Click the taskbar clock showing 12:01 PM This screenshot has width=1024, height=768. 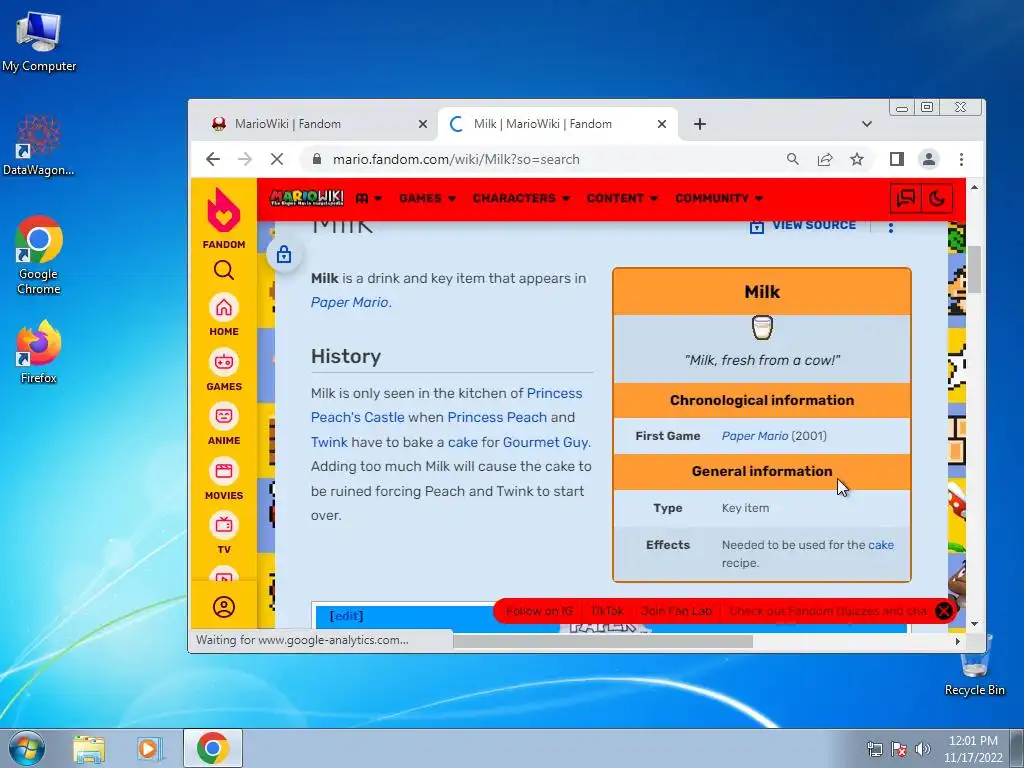tap(973, 748)
